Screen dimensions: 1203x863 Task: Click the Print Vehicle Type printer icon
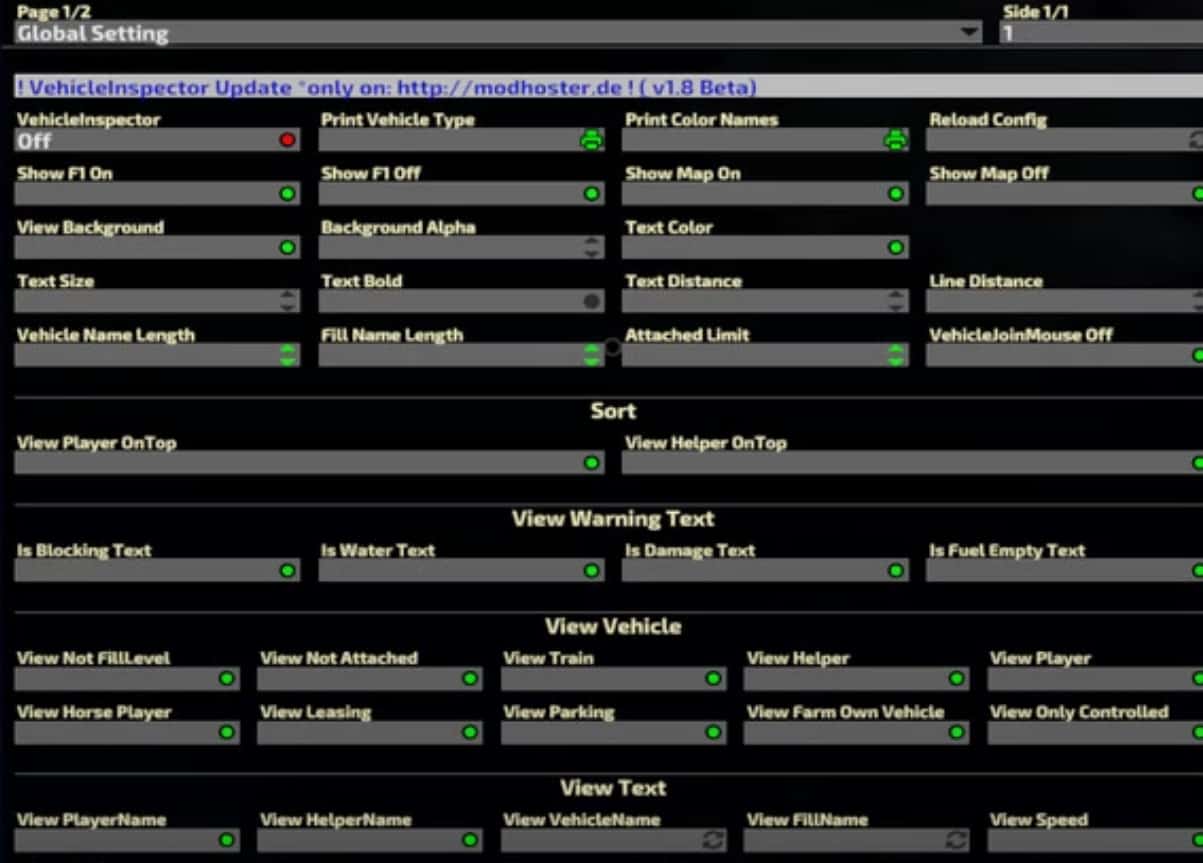tap(592, 141)
